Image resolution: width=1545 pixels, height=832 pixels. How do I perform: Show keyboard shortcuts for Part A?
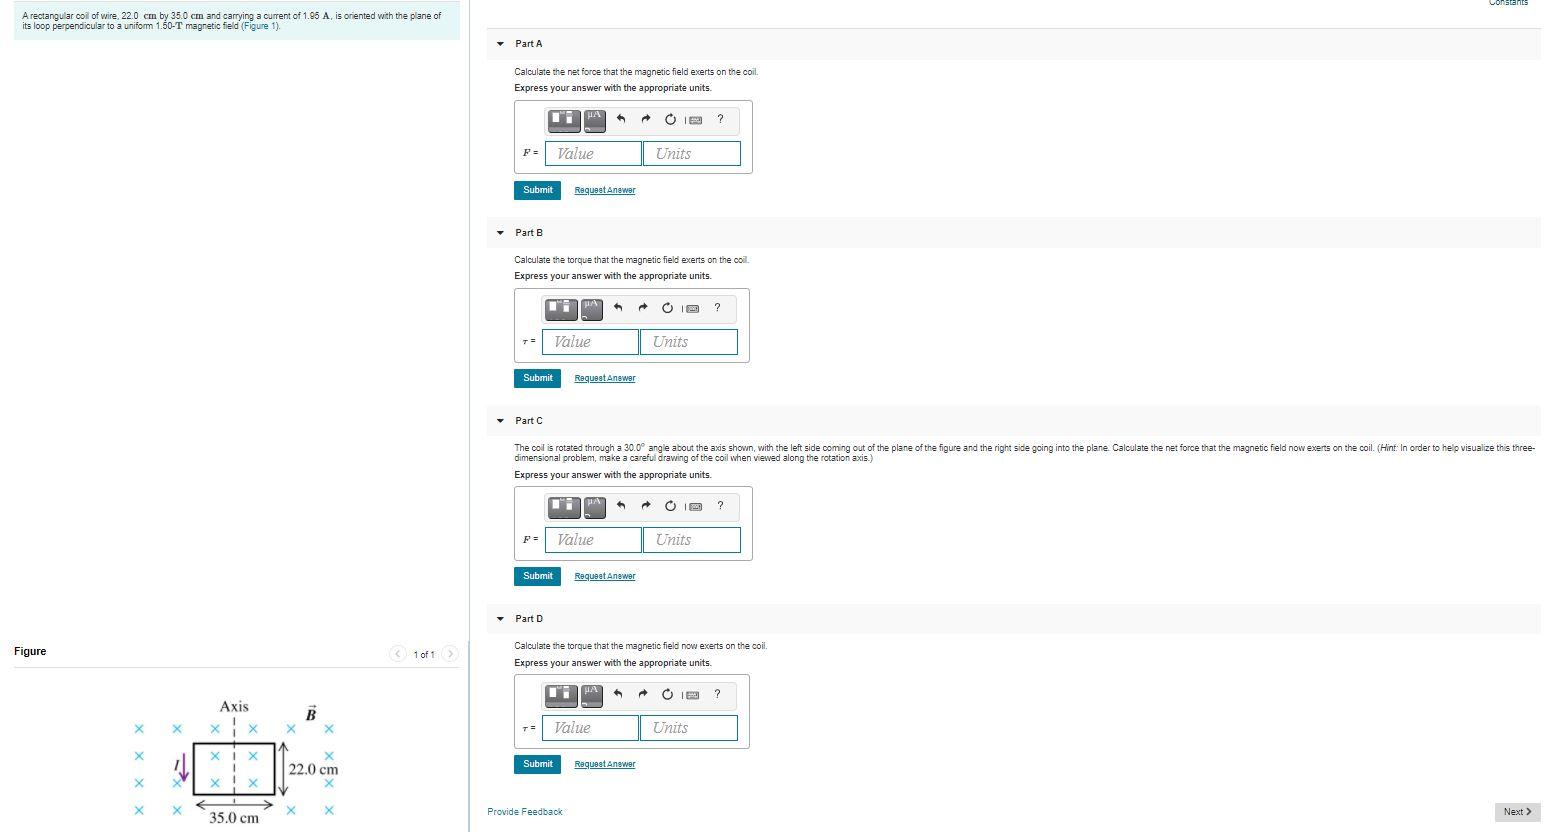click(695, 120)
